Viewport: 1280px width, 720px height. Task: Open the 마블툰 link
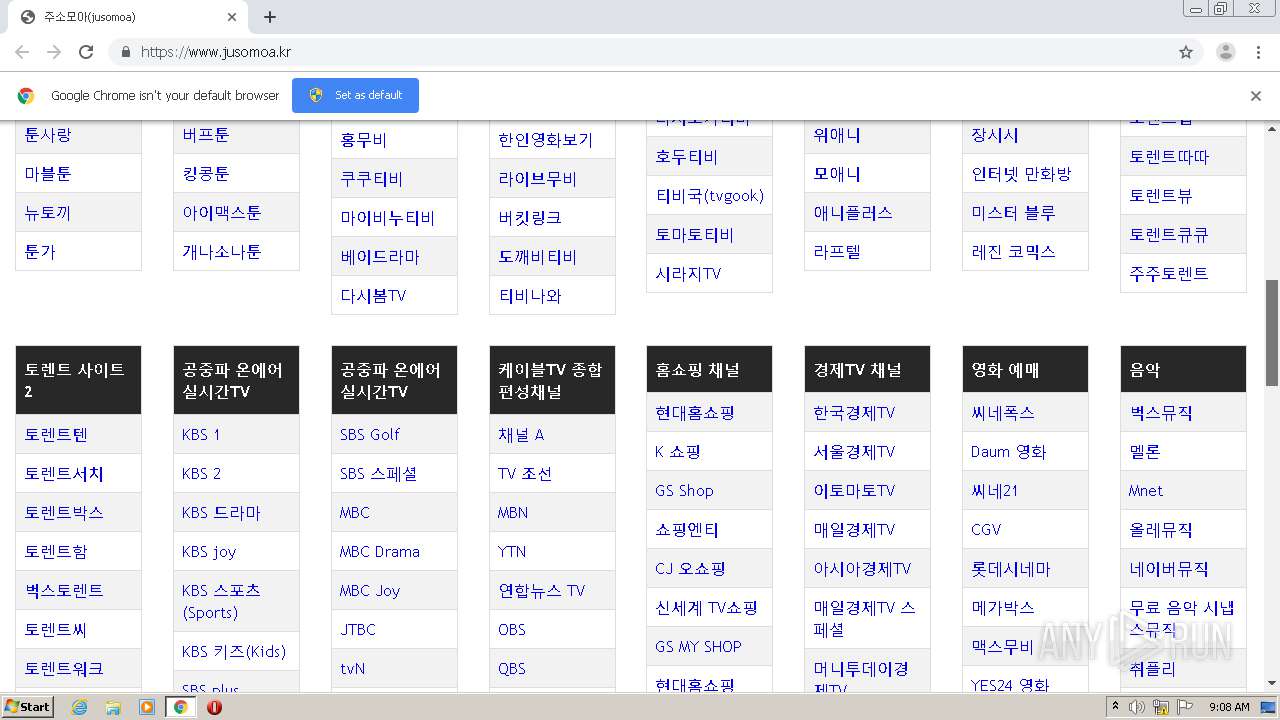48,174
